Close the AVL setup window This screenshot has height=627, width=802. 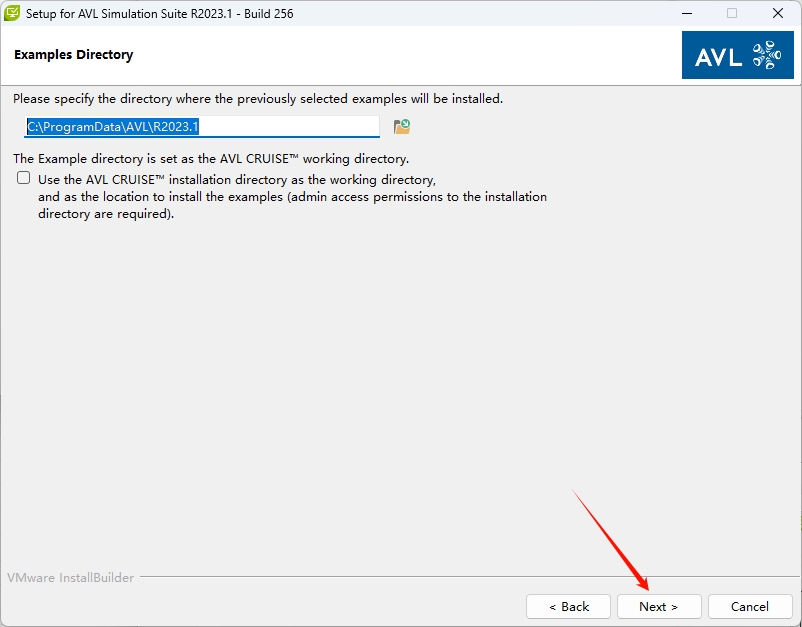(778, 14)
